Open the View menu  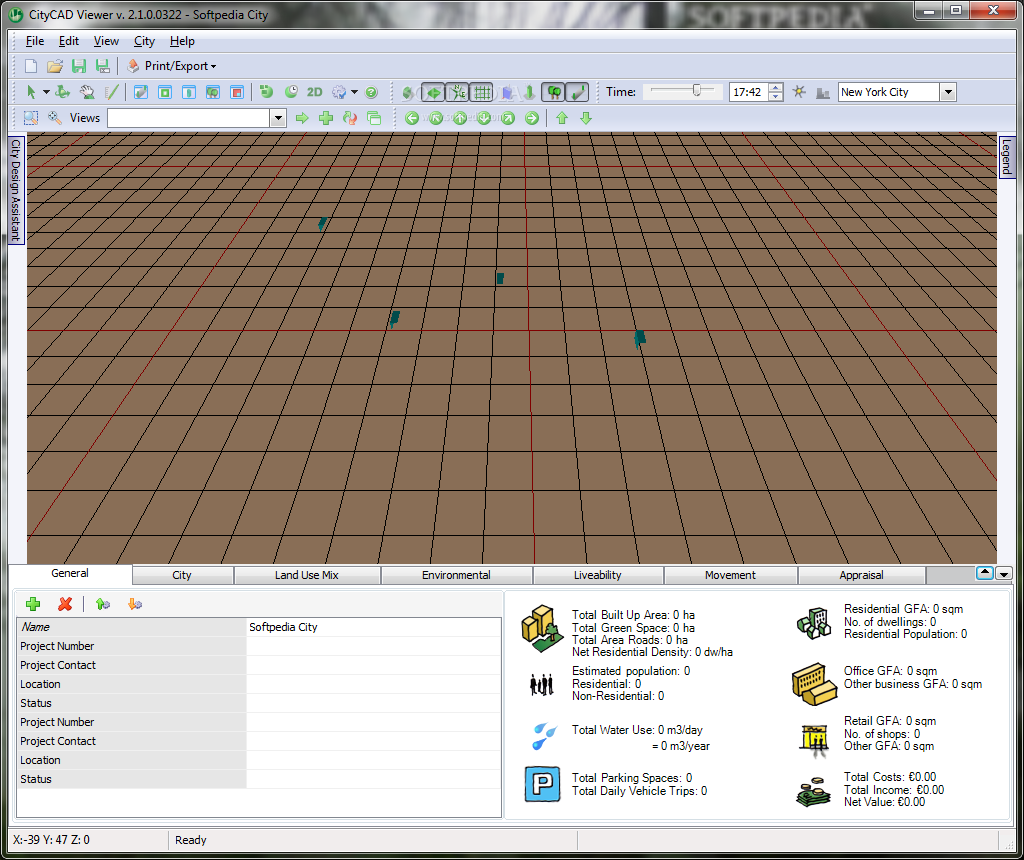click(x=106, y=41)
